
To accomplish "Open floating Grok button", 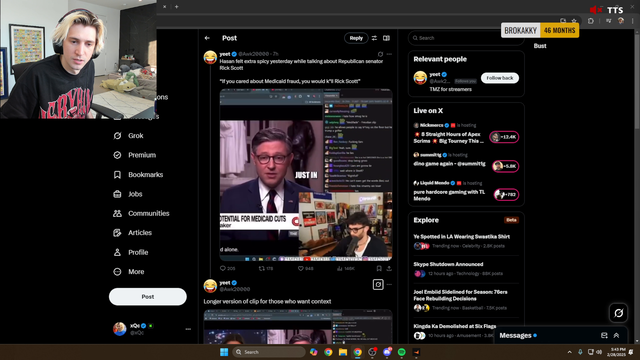I will point(618,313).
